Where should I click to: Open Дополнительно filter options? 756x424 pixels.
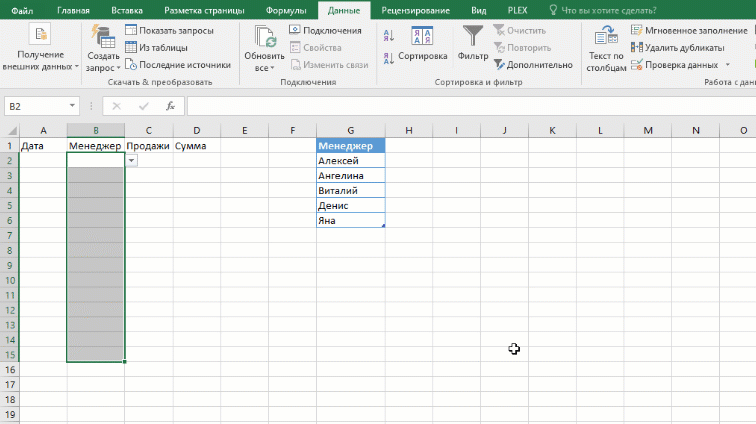533,65
